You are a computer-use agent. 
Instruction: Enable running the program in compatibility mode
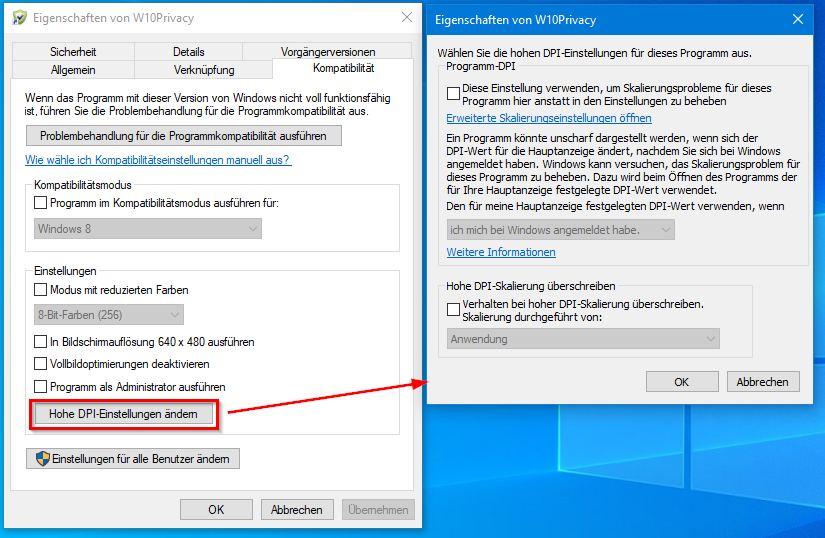41,202
